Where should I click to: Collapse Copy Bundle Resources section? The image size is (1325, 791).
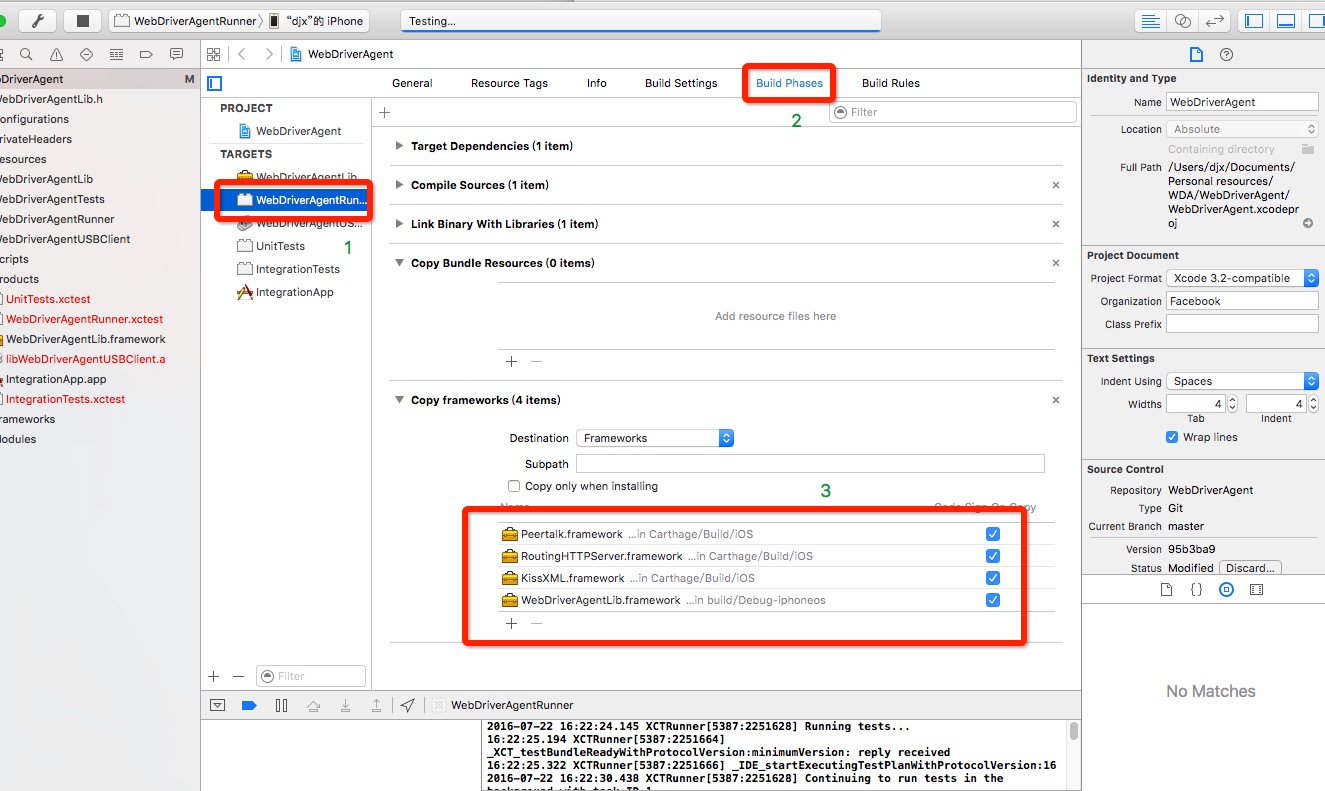coord(400,263)
